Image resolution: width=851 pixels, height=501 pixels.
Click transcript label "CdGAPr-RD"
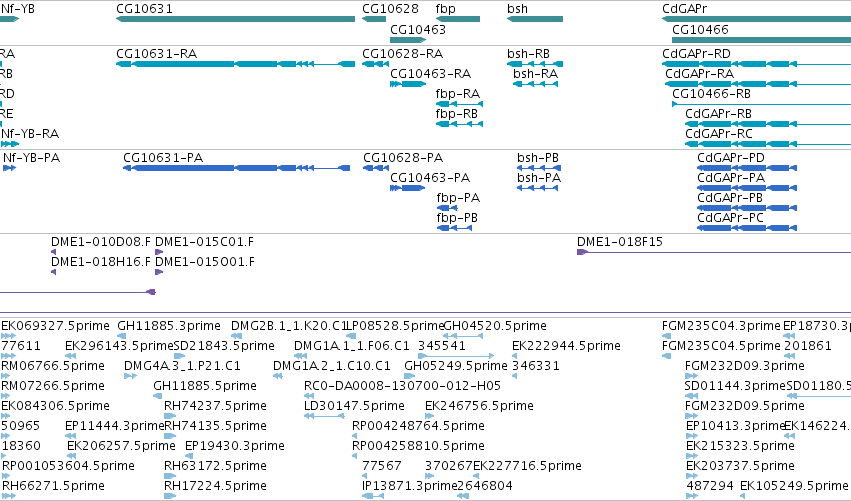pos(696,54)
